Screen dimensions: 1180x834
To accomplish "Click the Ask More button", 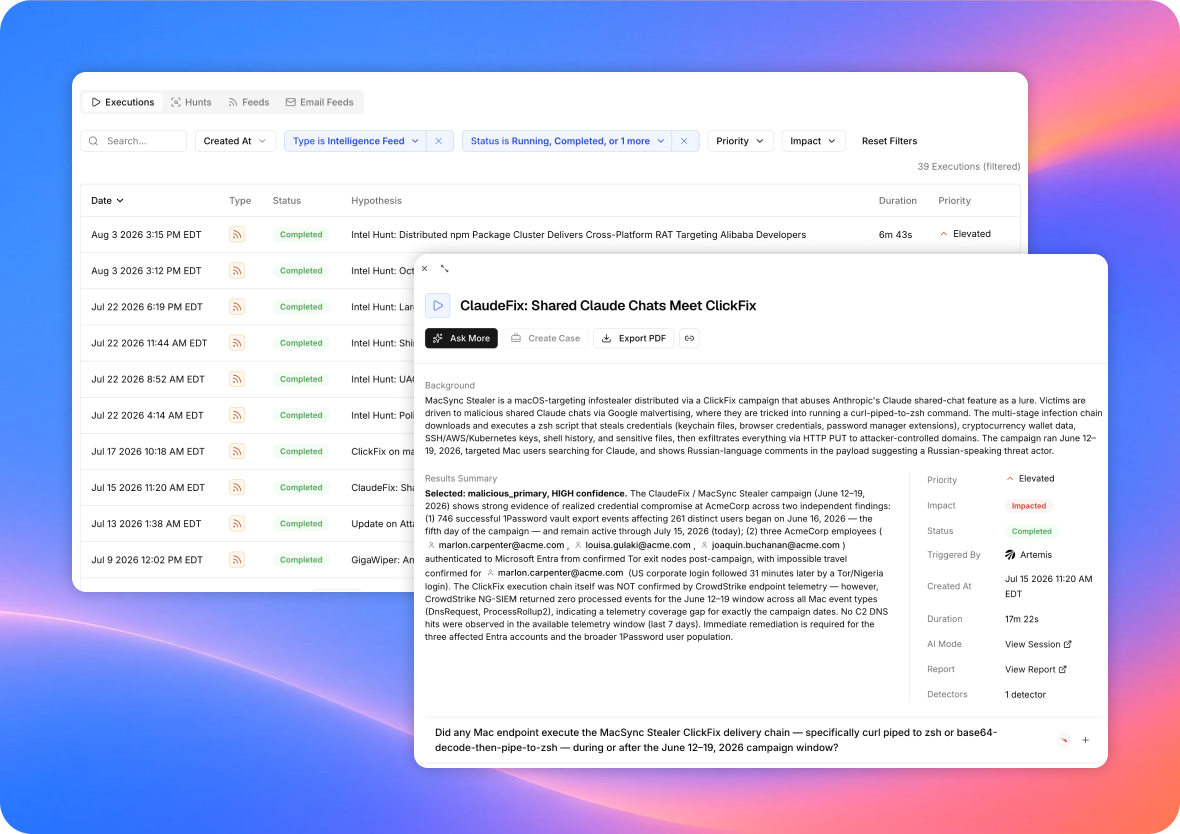I will point(461,339).
